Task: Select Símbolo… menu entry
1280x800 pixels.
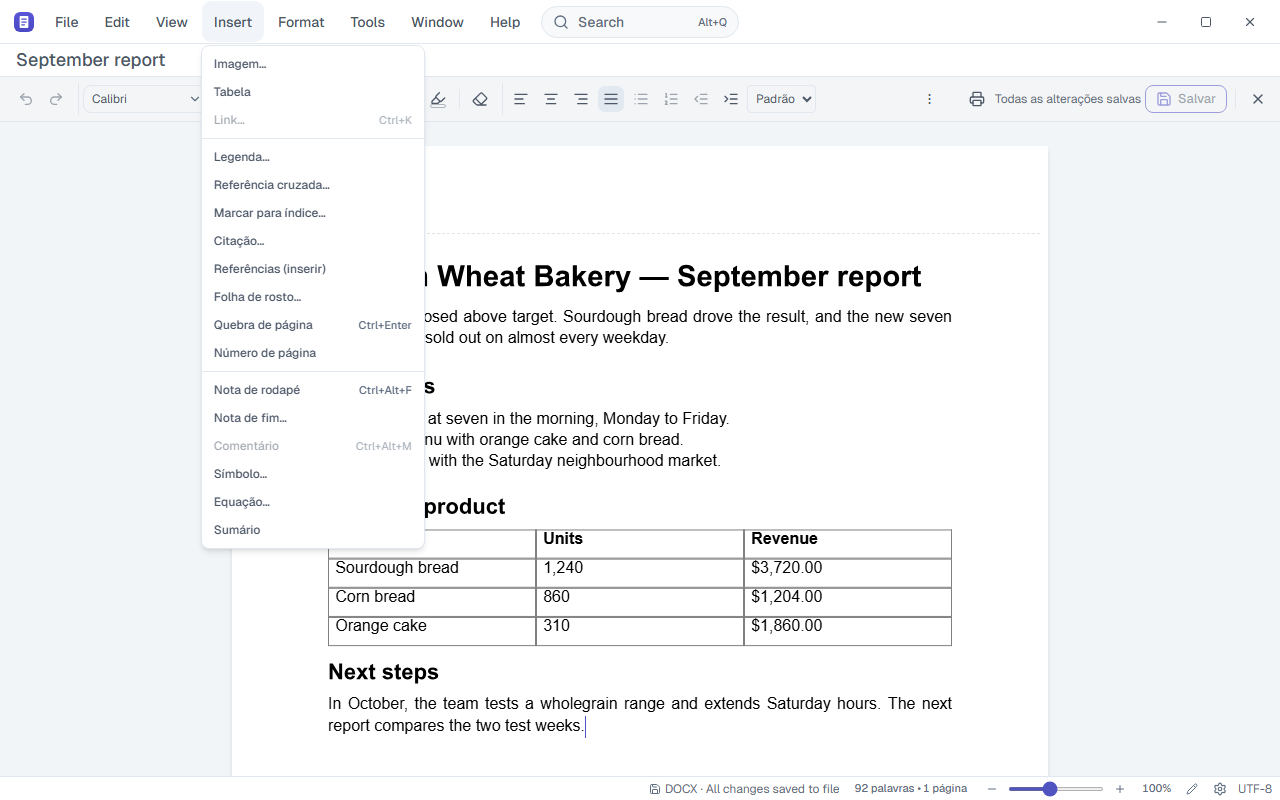Action: pyautogui.click(x=313, y=474)
